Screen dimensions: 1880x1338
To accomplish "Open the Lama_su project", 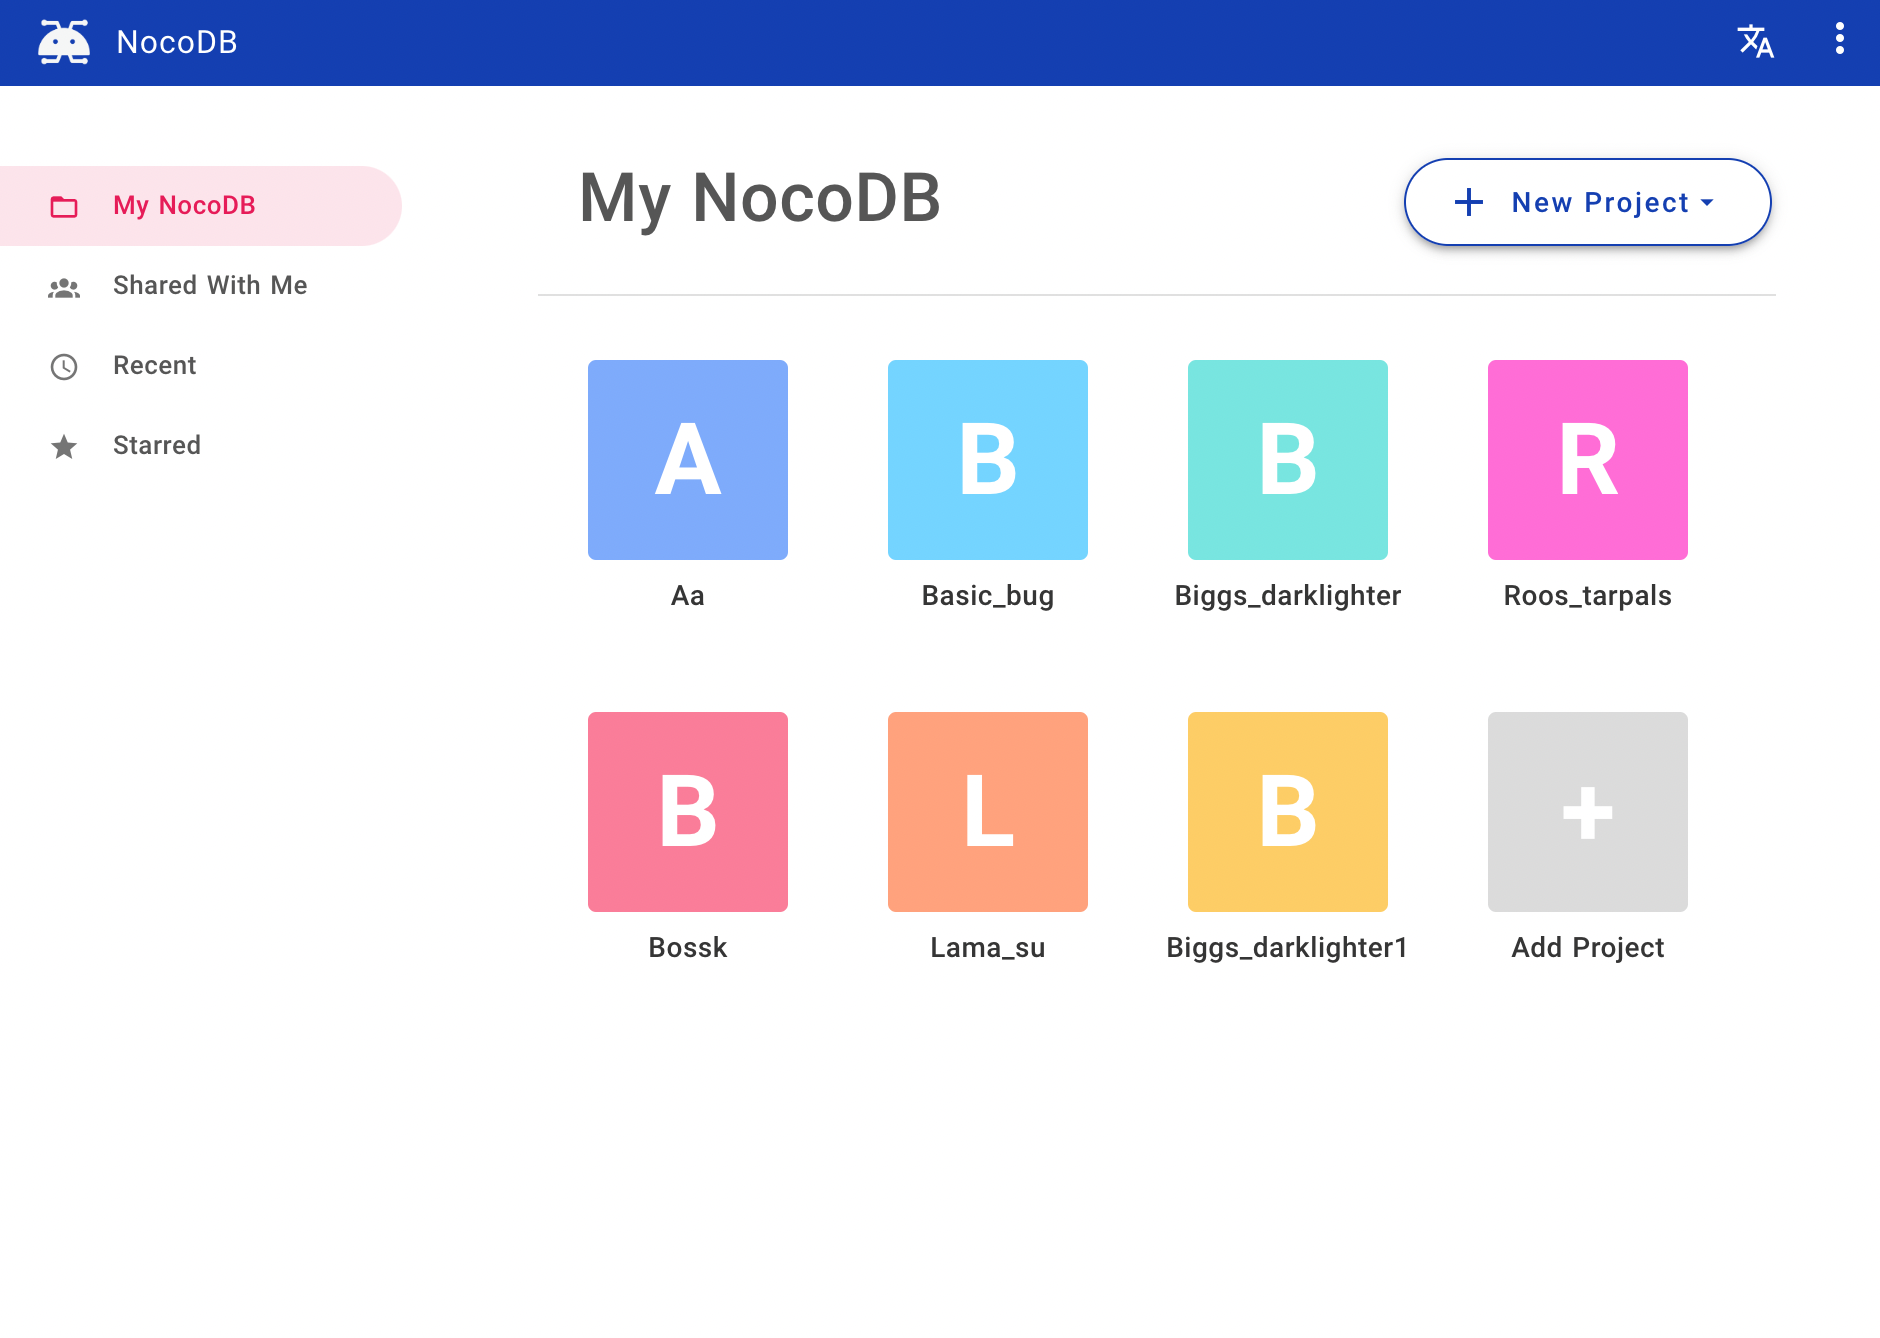I will (x=987, y=812).
